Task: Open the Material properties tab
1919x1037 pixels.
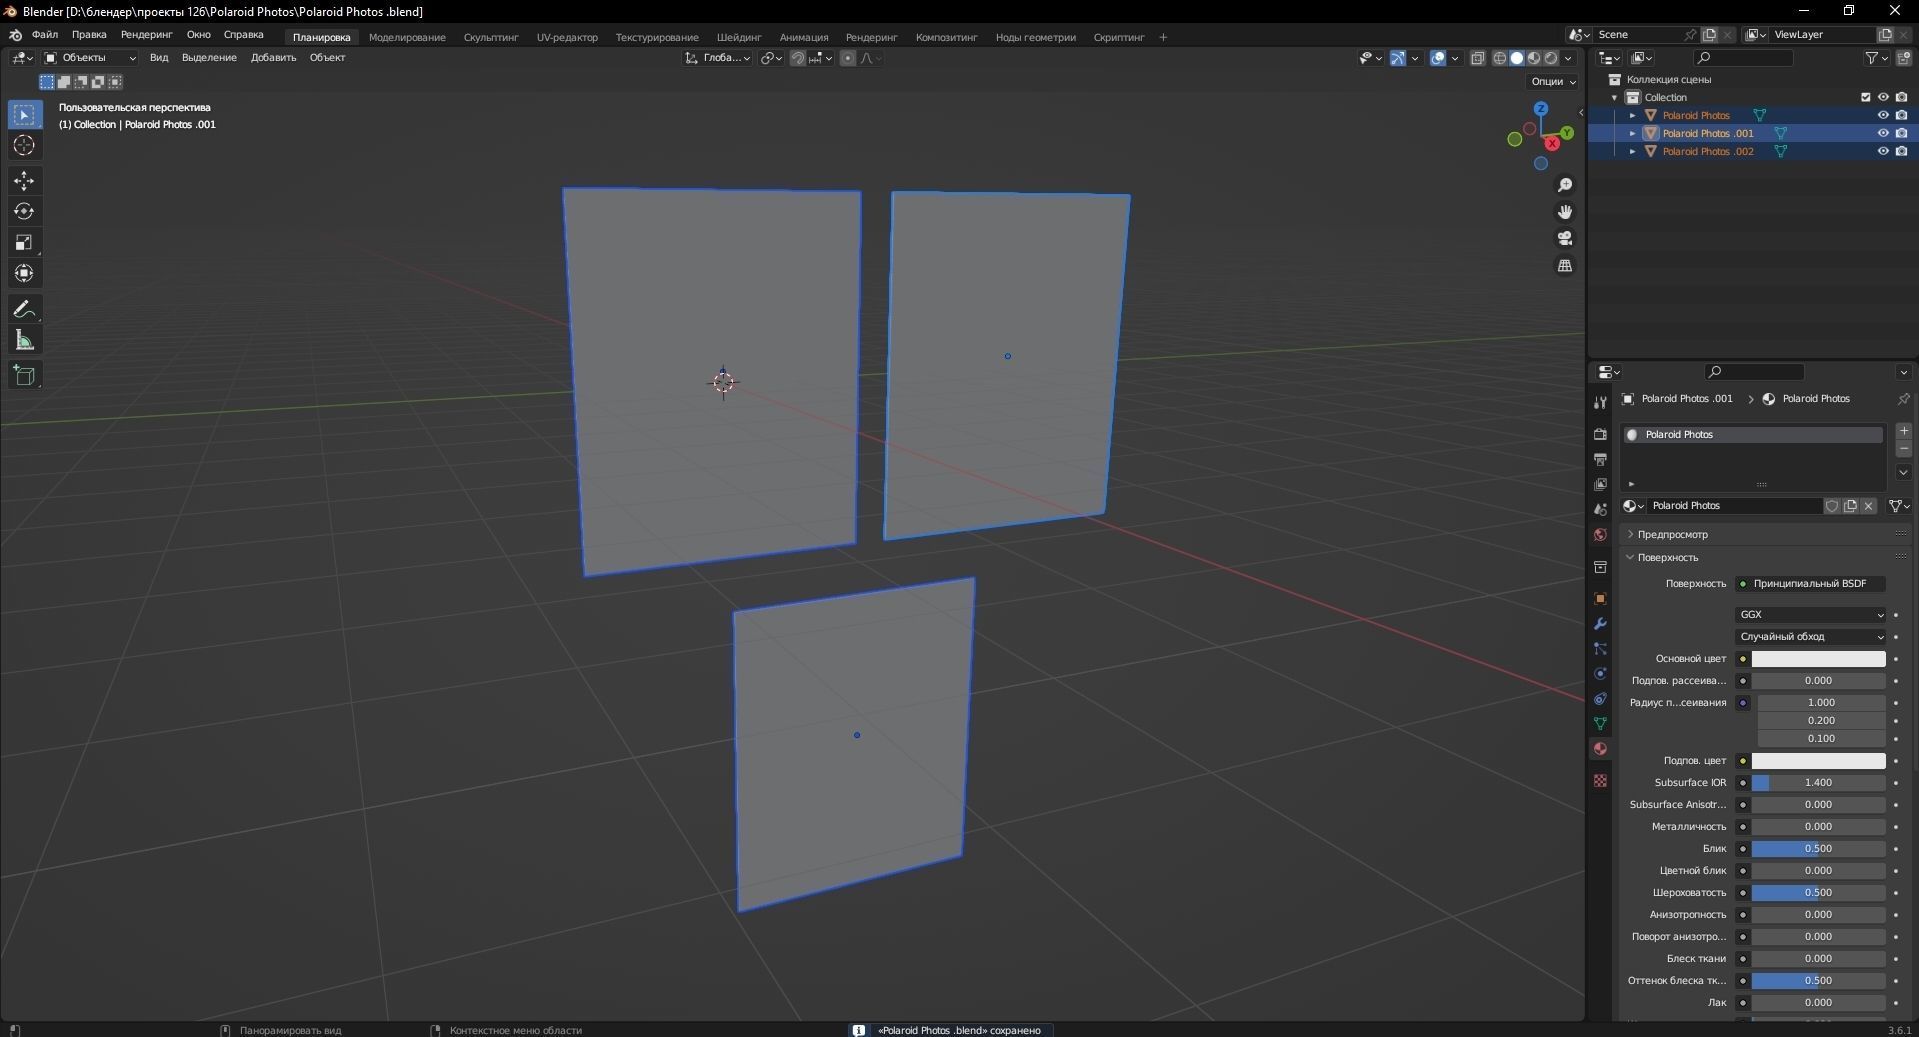Action: point(1600,749)
